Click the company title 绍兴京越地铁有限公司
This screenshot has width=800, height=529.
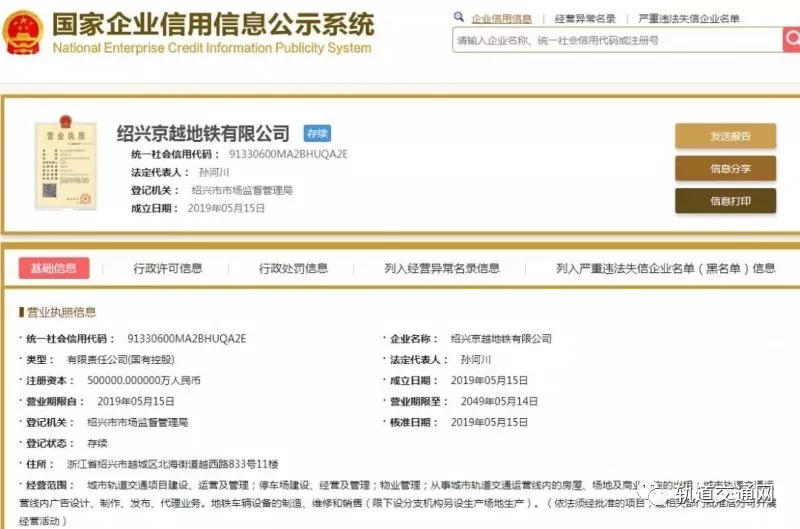(203, 134)
